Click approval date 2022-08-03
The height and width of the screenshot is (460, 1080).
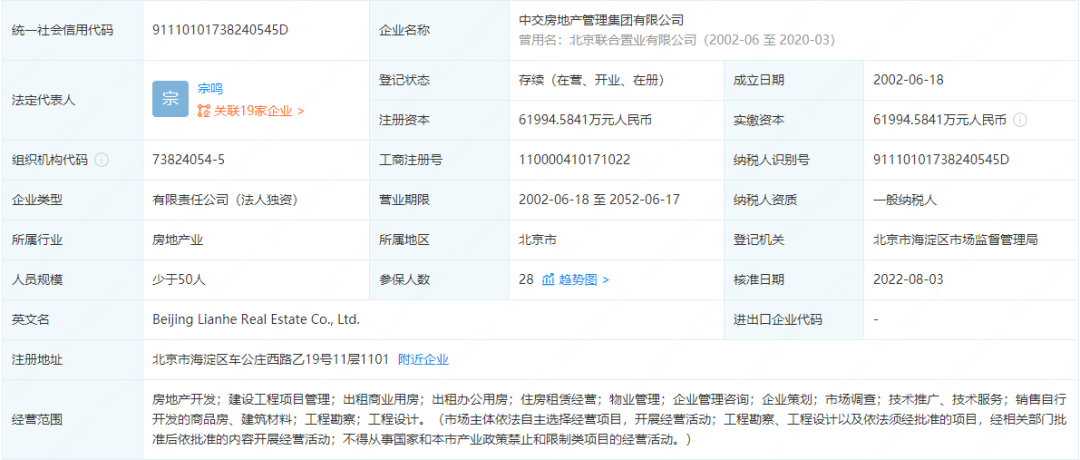(x=908, y=280)
